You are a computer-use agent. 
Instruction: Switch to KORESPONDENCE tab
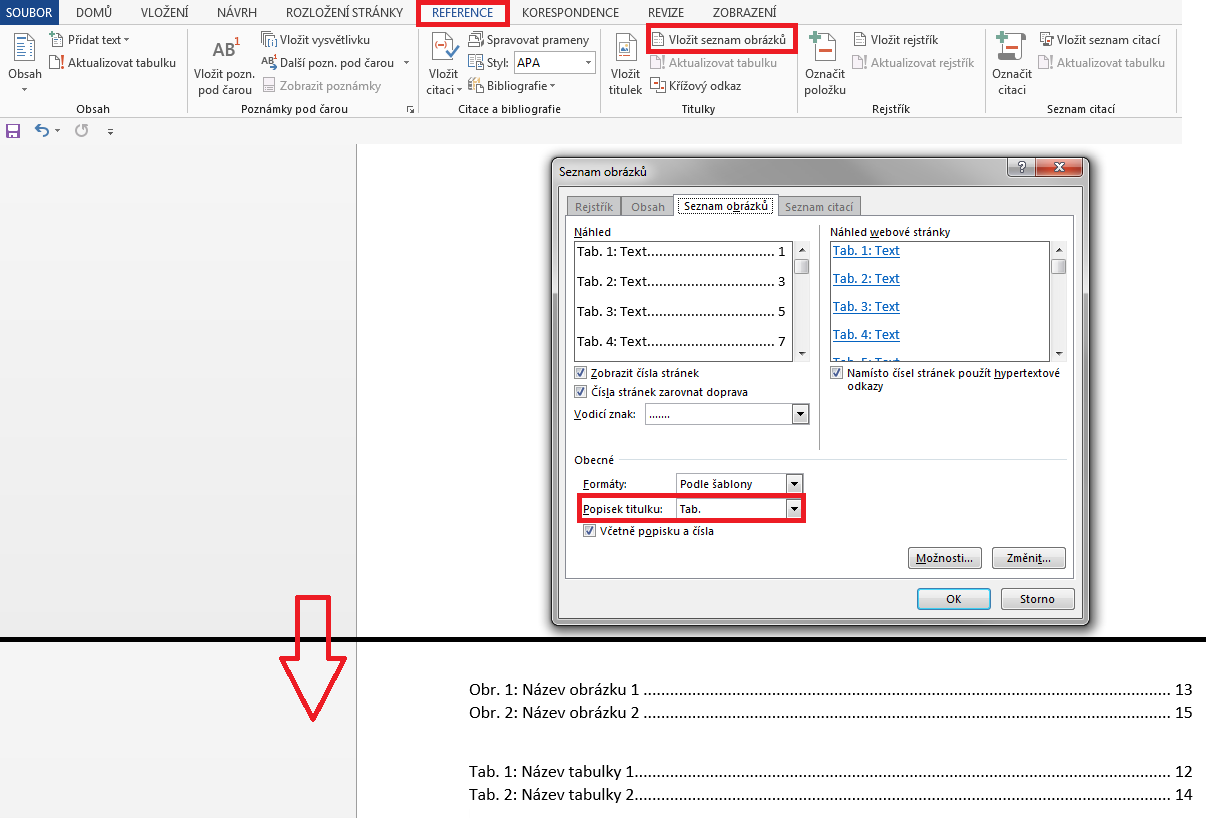tap(570, 13)
